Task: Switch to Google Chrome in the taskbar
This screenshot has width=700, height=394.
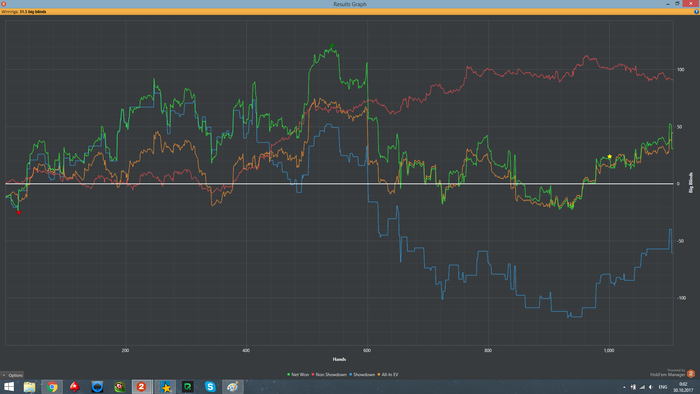Action: point(52,387)
